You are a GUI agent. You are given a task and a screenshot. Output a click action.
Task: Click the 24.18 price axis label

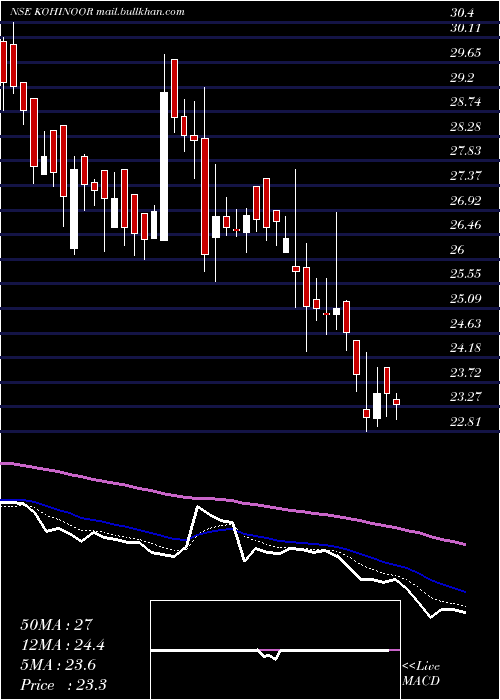tap(466, 347)
